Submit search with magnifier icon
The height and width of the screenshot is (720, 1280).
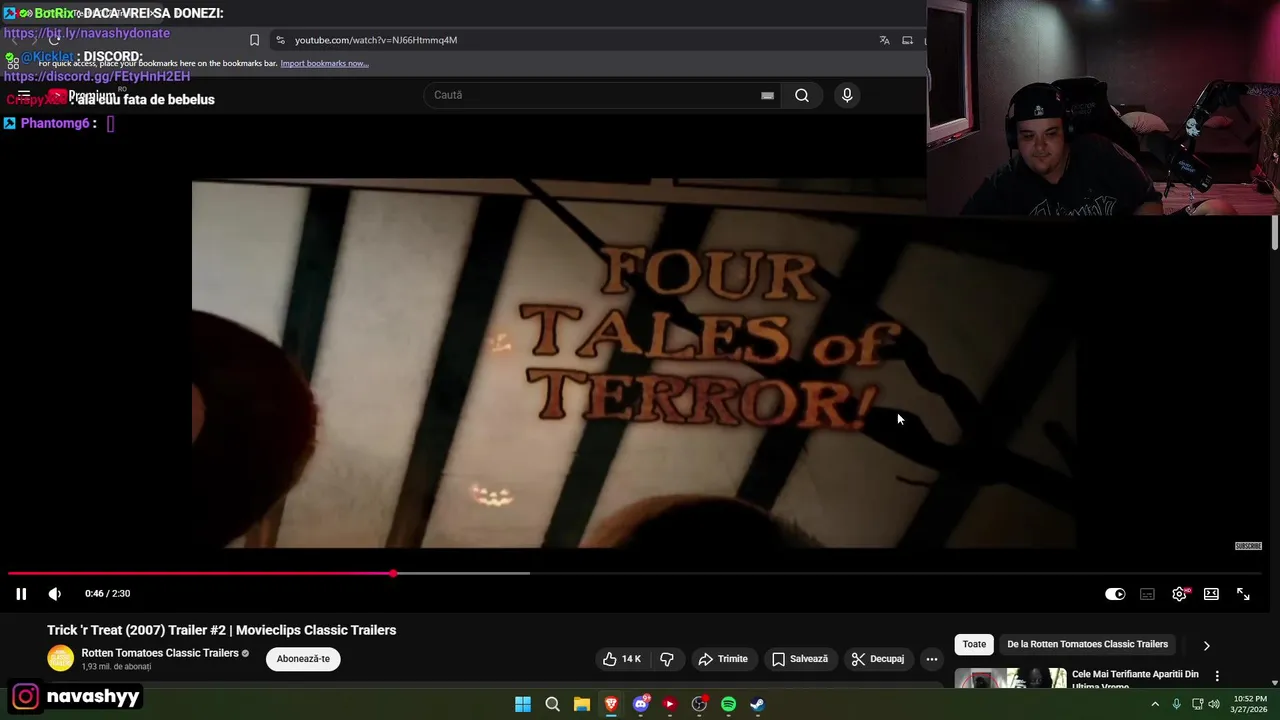coord(802,95)
